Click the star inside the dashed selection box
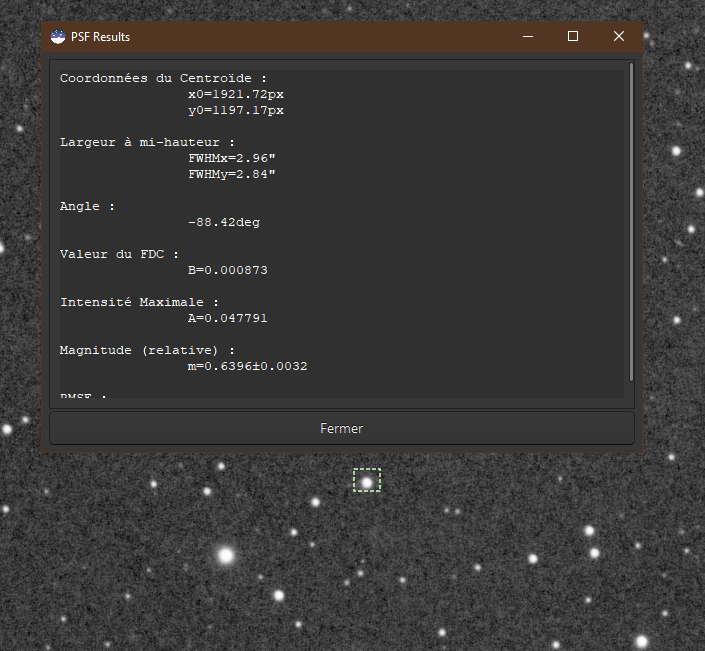 pos(367,482)
